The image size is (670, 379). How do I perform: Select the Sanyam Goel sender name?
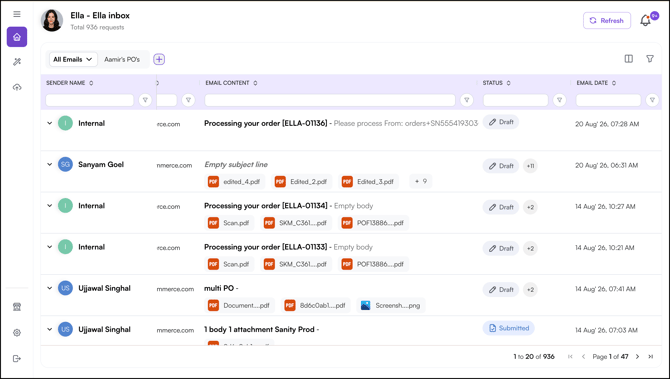click(101, 165)
